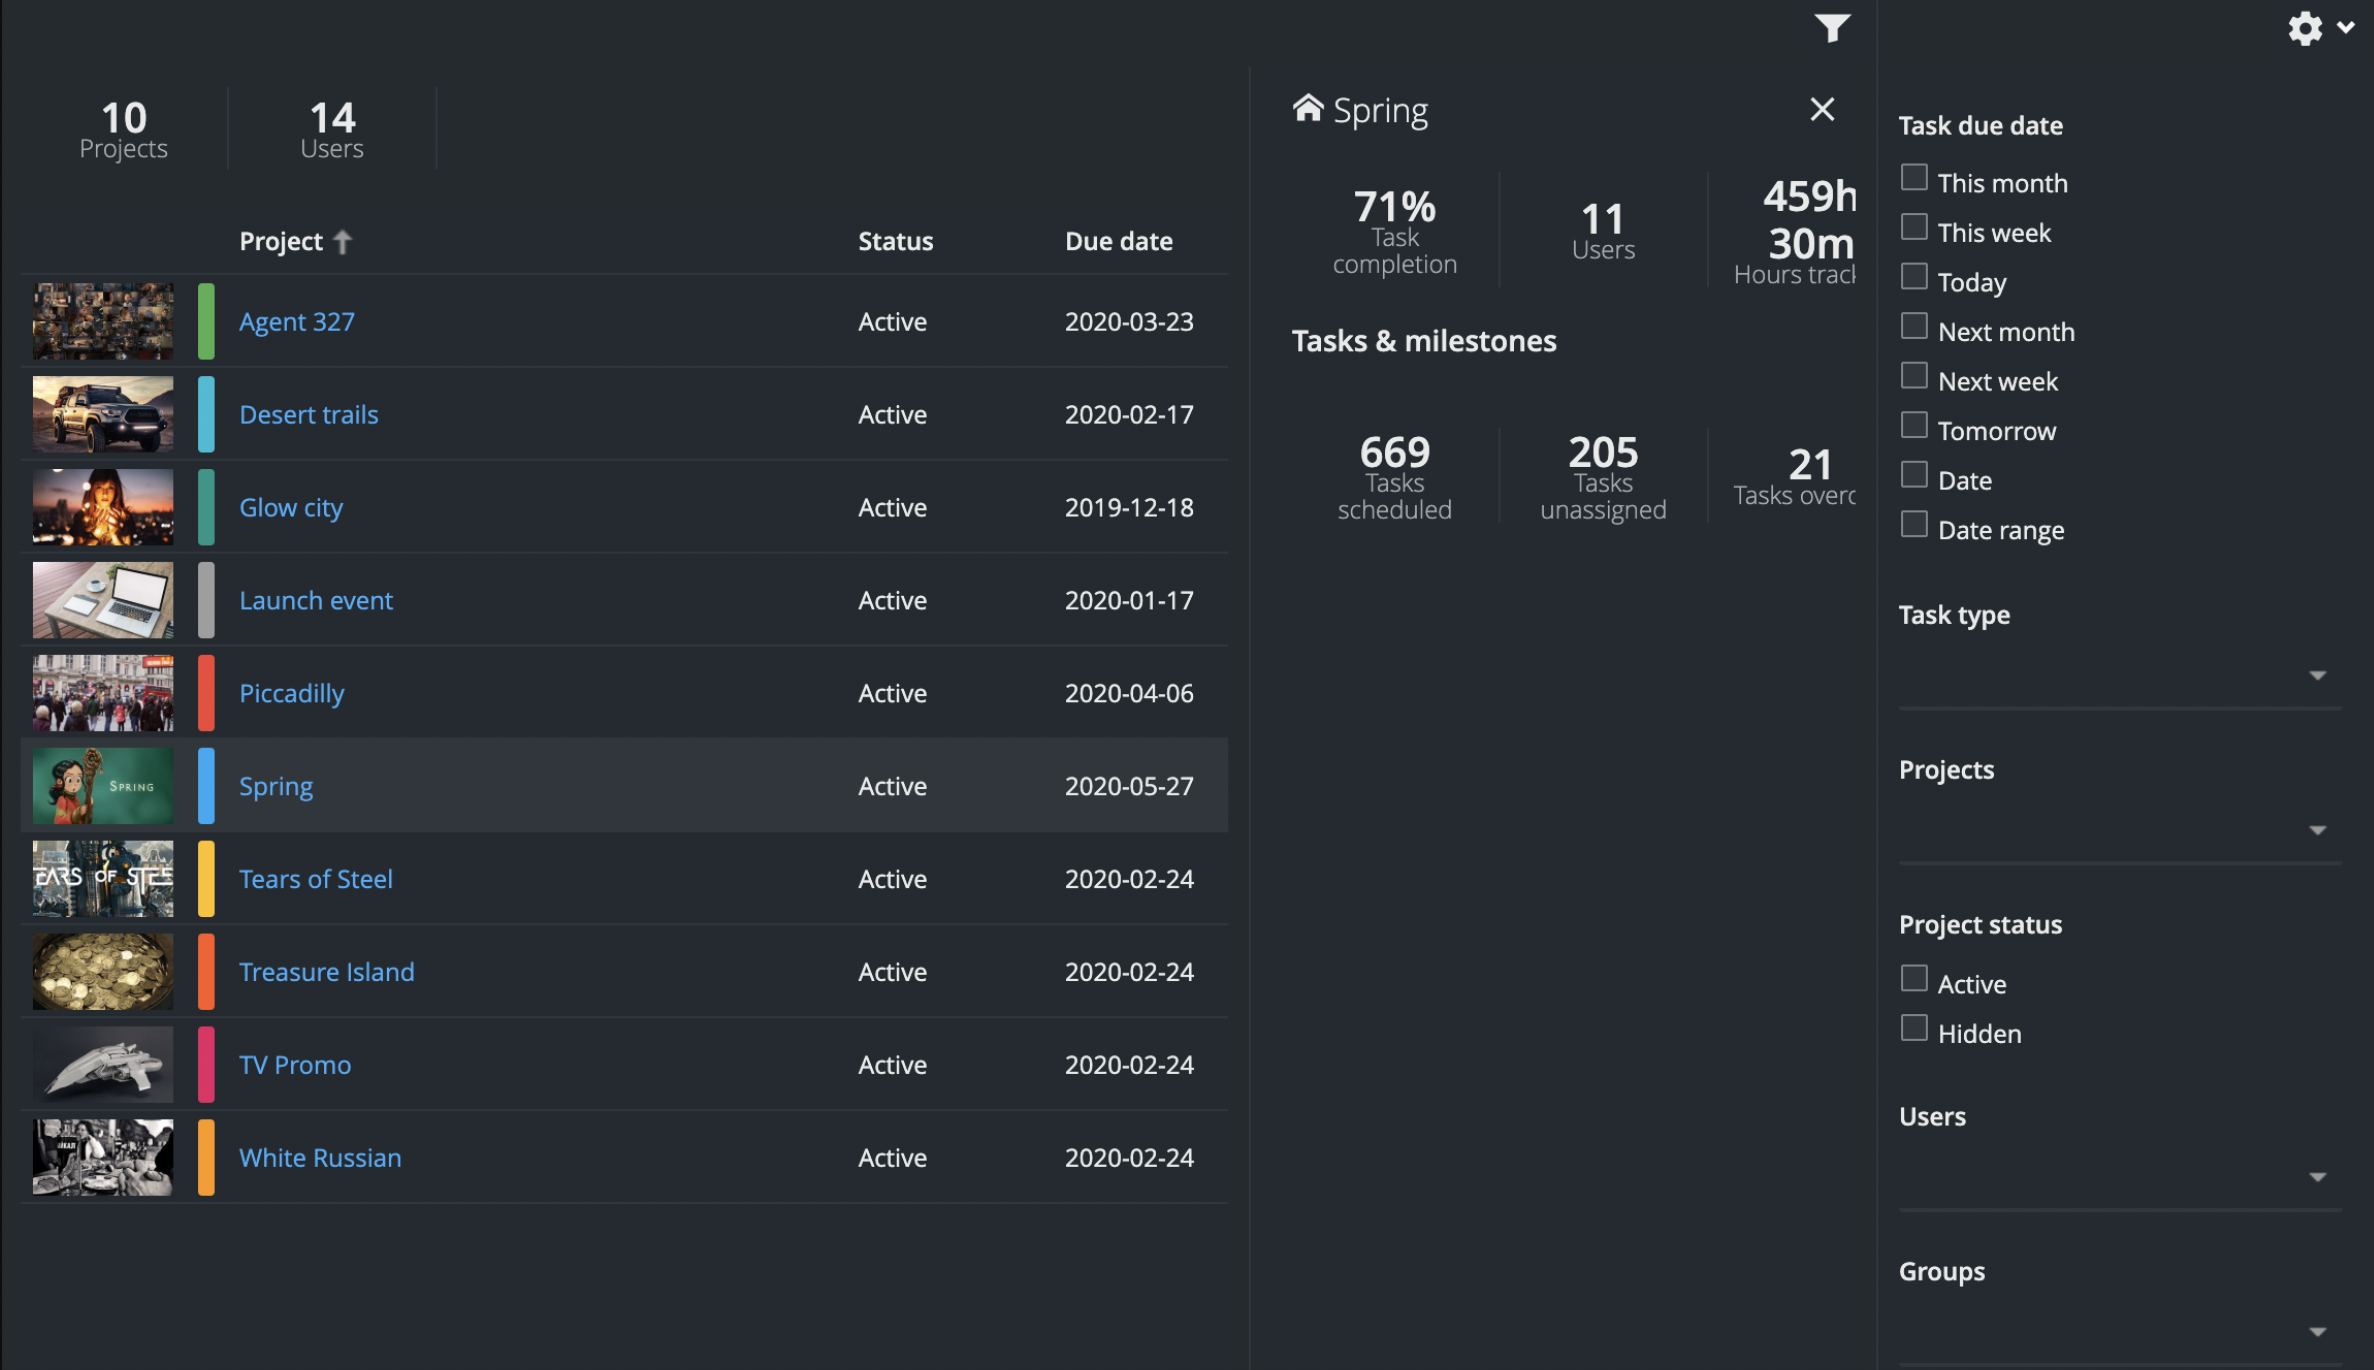The width and height of the screenshot is (2374, 1370).
Task: Open the White Russian project link
Action: tap(319, 1157)
